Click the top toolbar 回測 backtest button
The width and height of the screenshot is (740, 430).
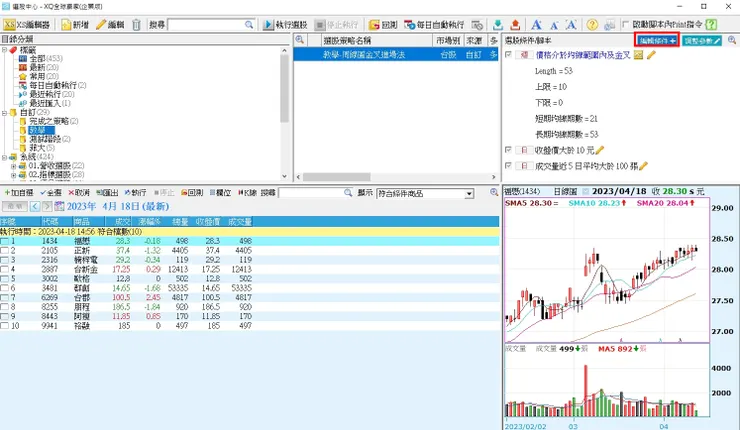(x=383, y=25)
